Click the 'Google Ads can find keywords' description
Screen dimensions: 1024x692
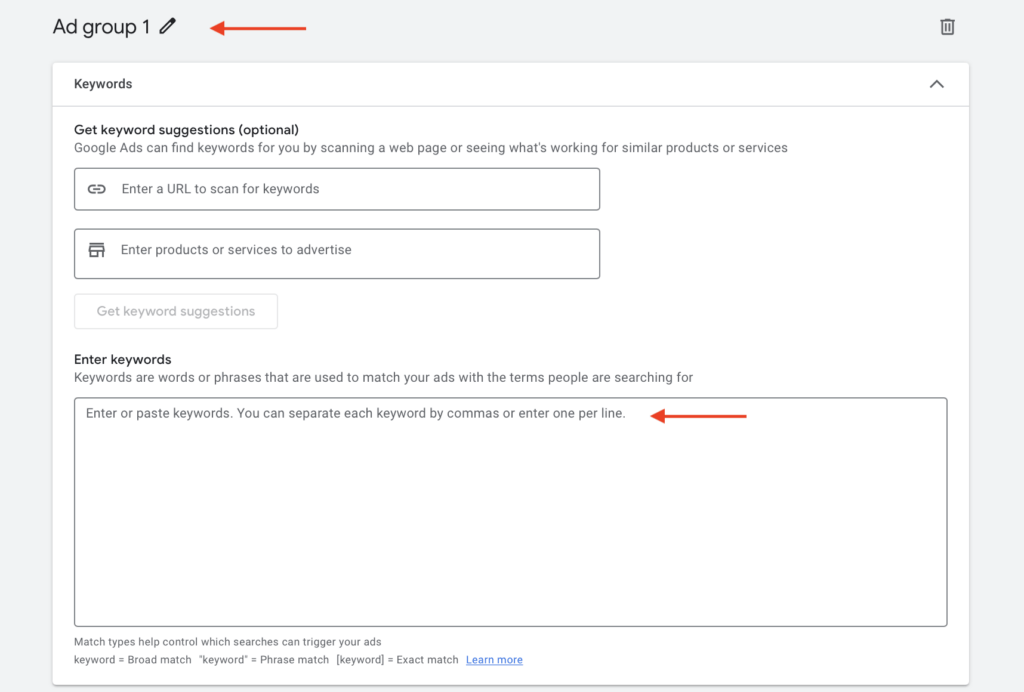430,148
